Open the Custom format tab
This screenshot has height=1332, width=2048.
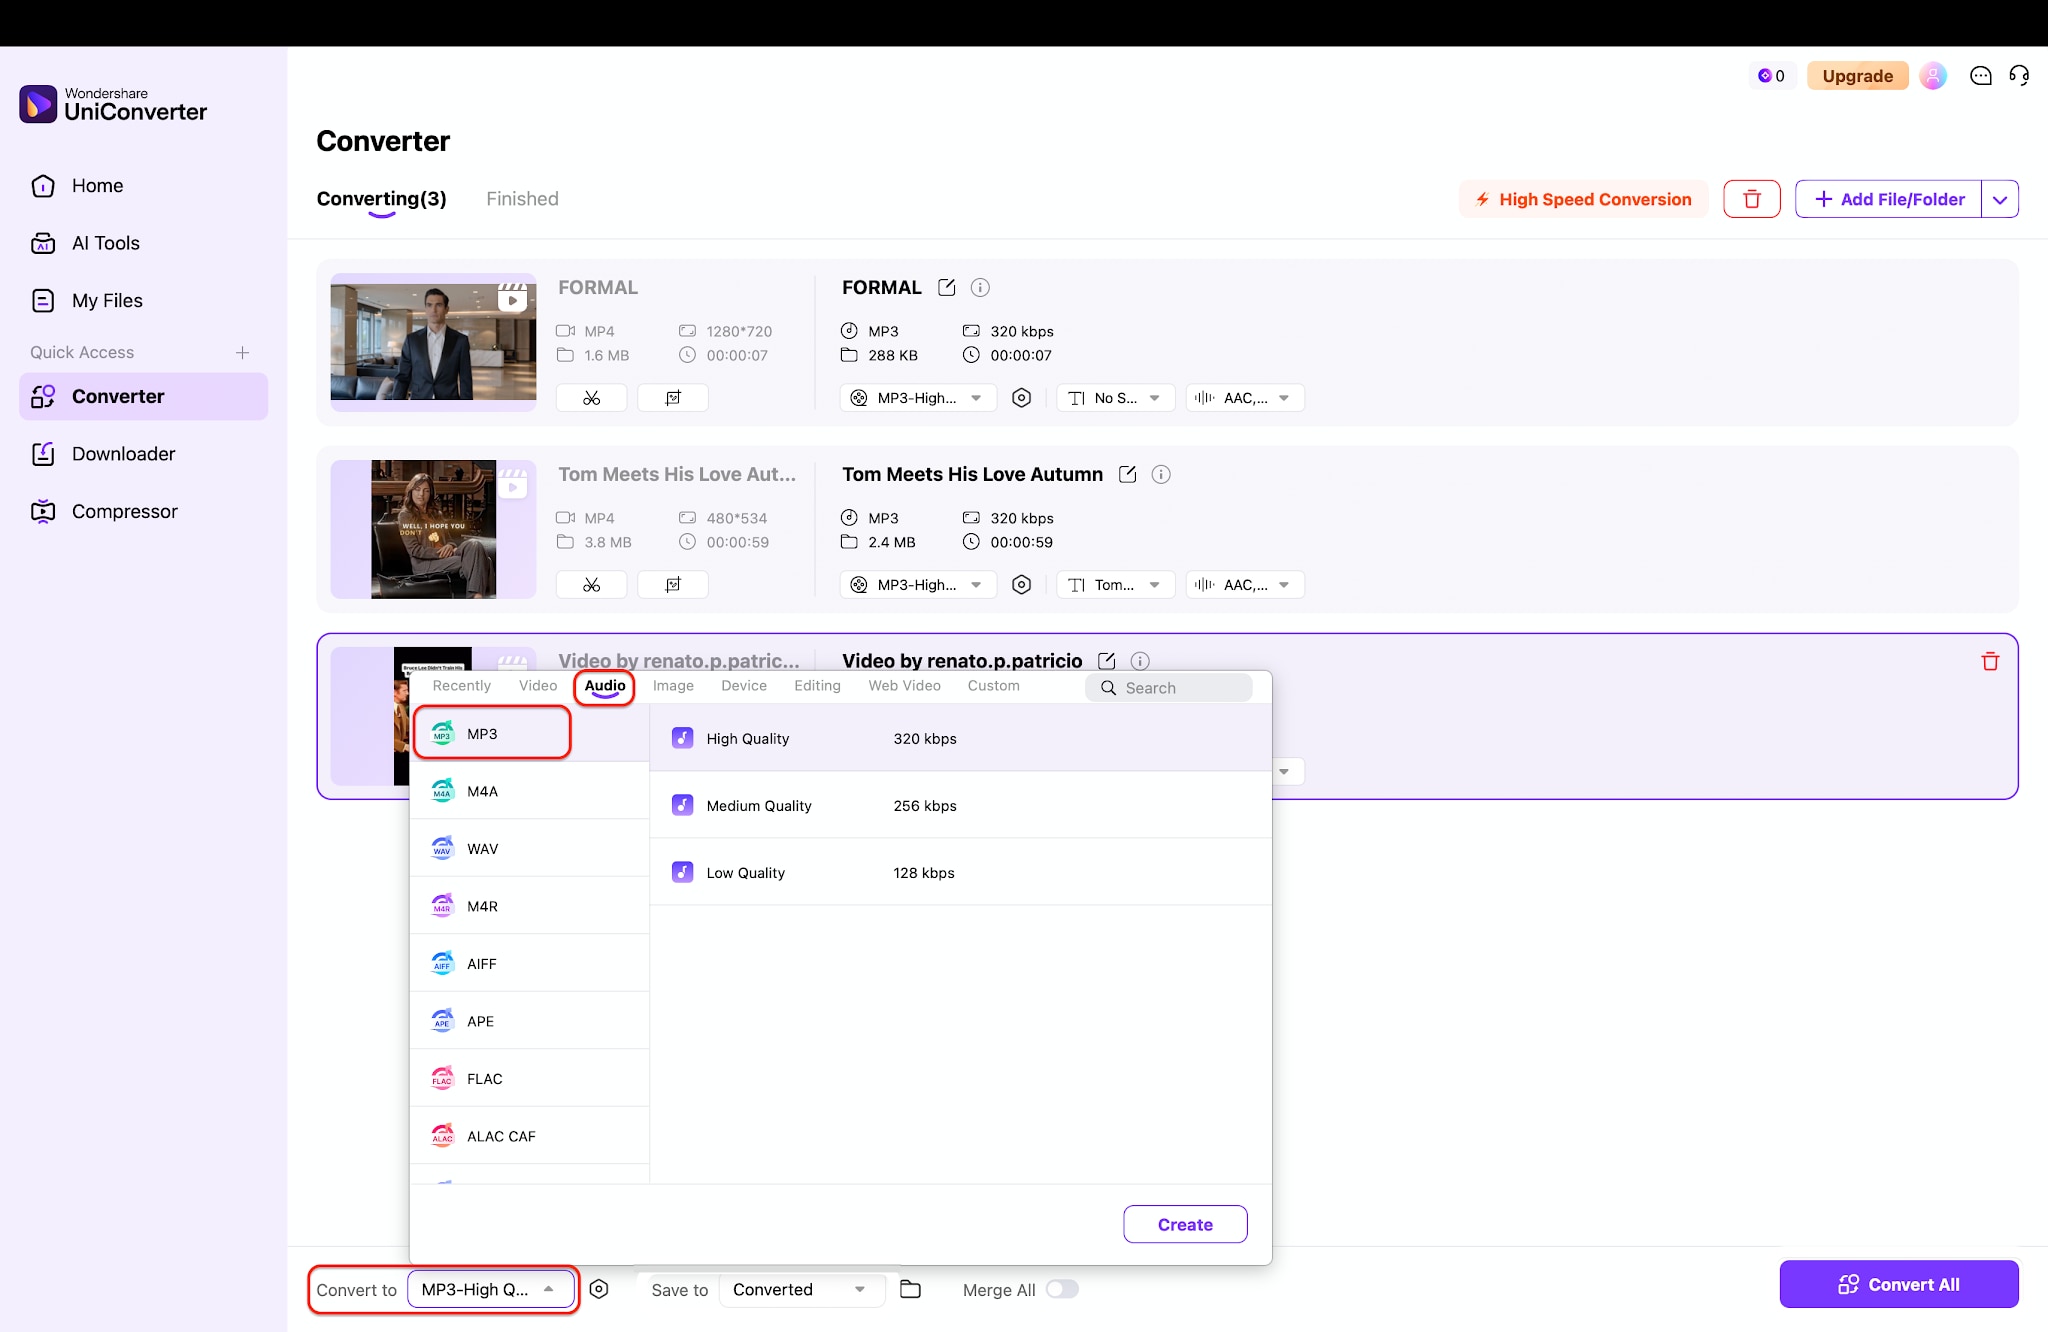click(993, 686)
